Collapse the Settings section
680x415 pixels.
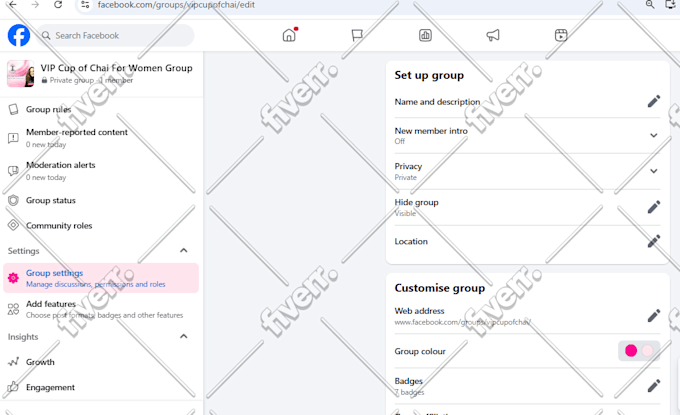(183, 250)
